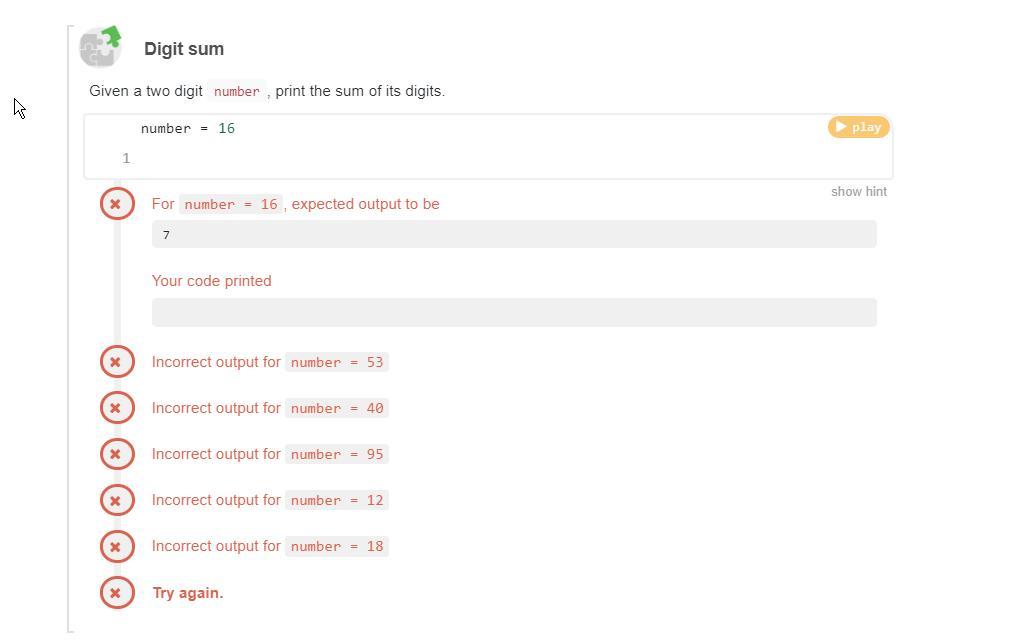Click the red X icon for number = 16

click(117, 204)
